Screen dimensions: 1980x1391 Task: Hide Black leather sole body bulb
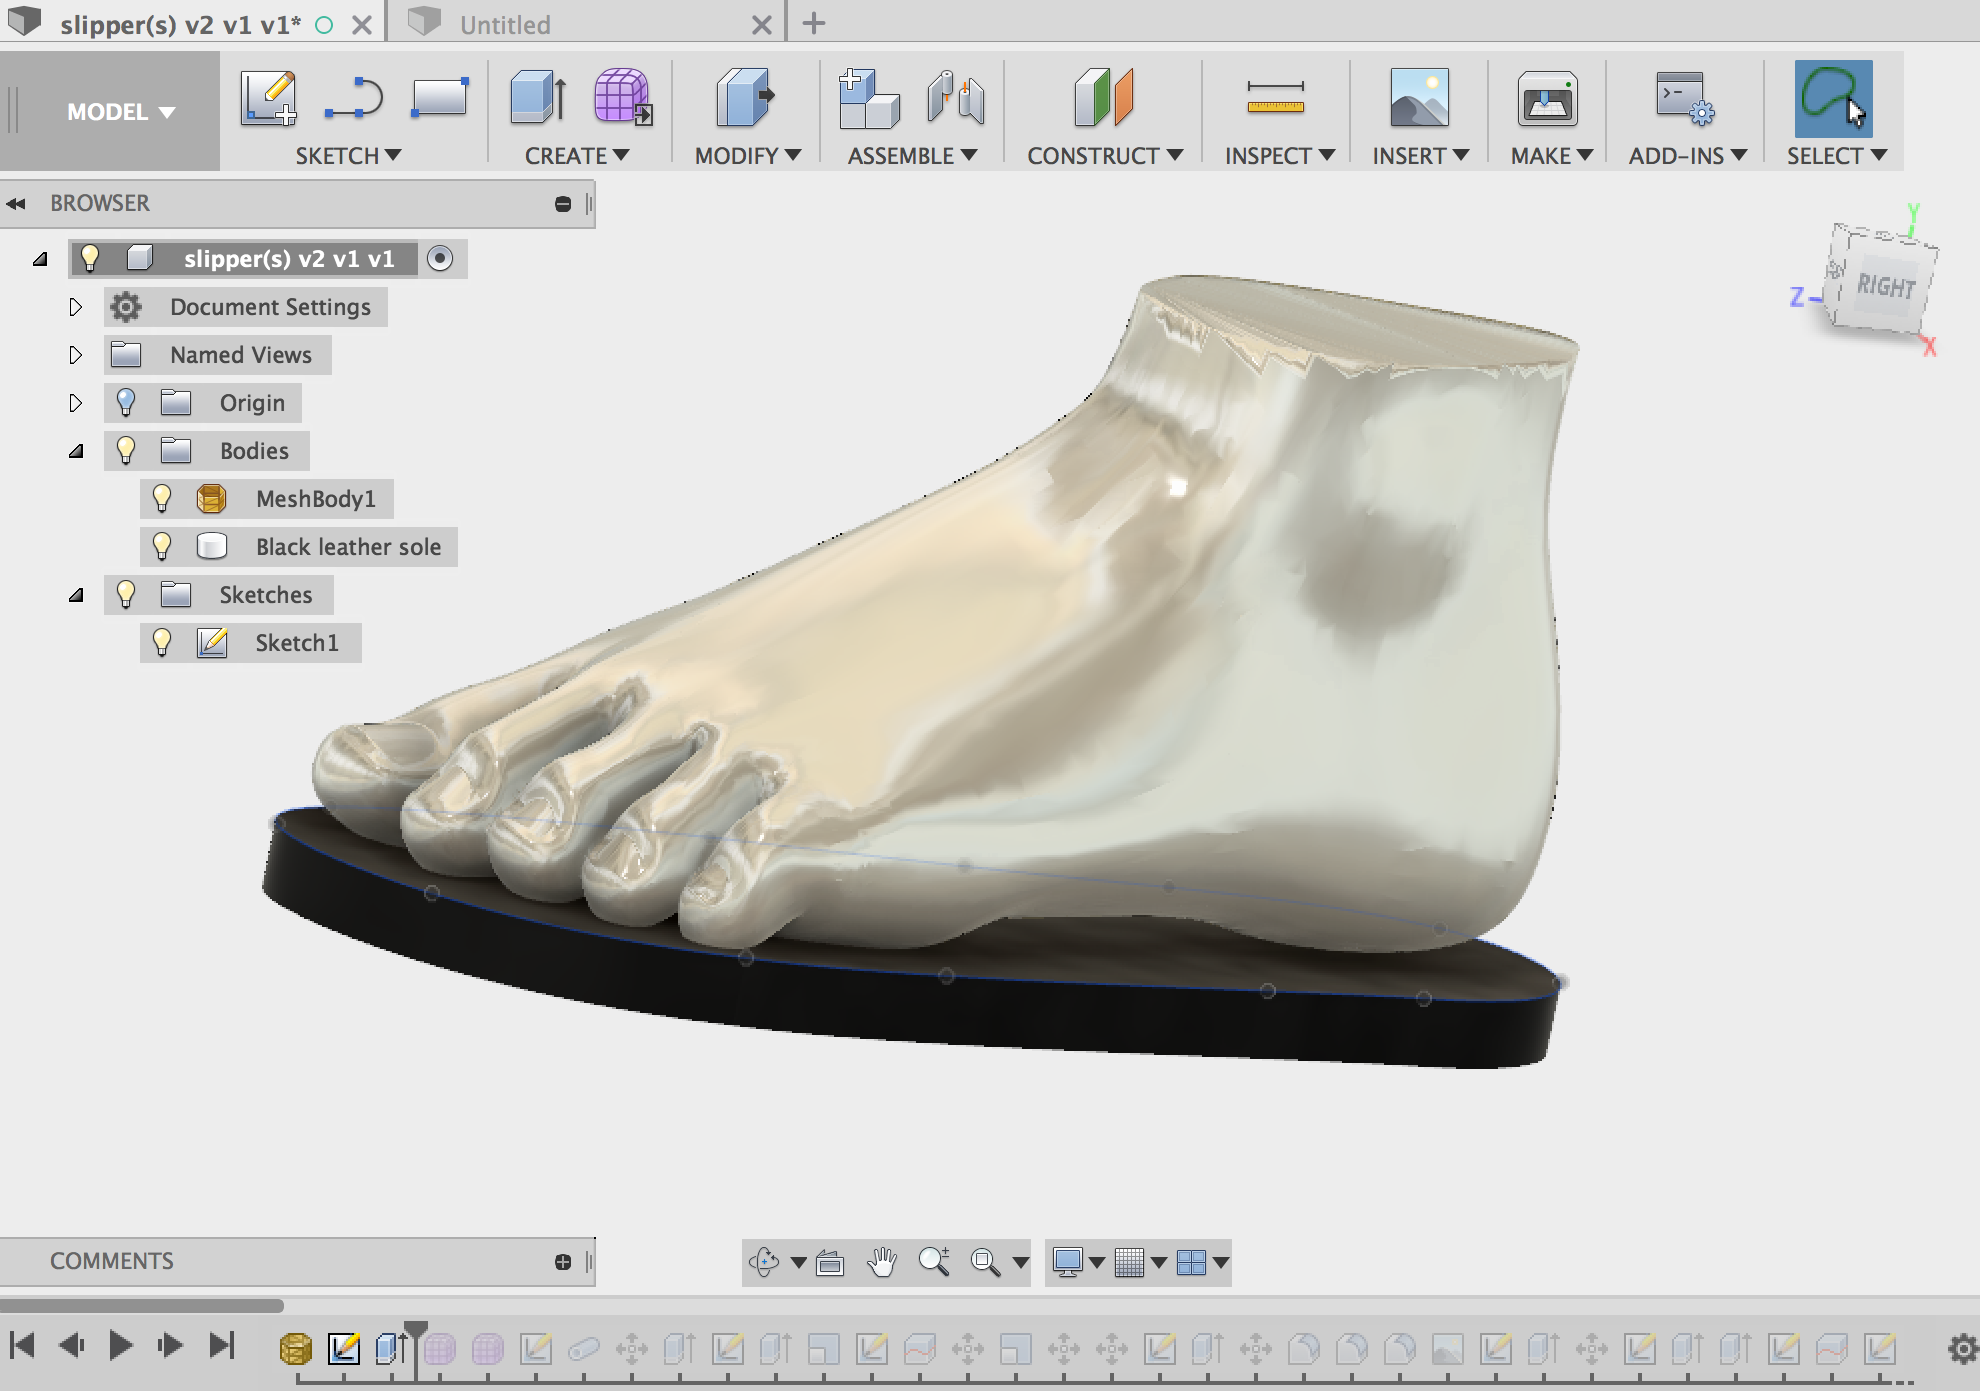pyautogui.click(x=162, y=547)
